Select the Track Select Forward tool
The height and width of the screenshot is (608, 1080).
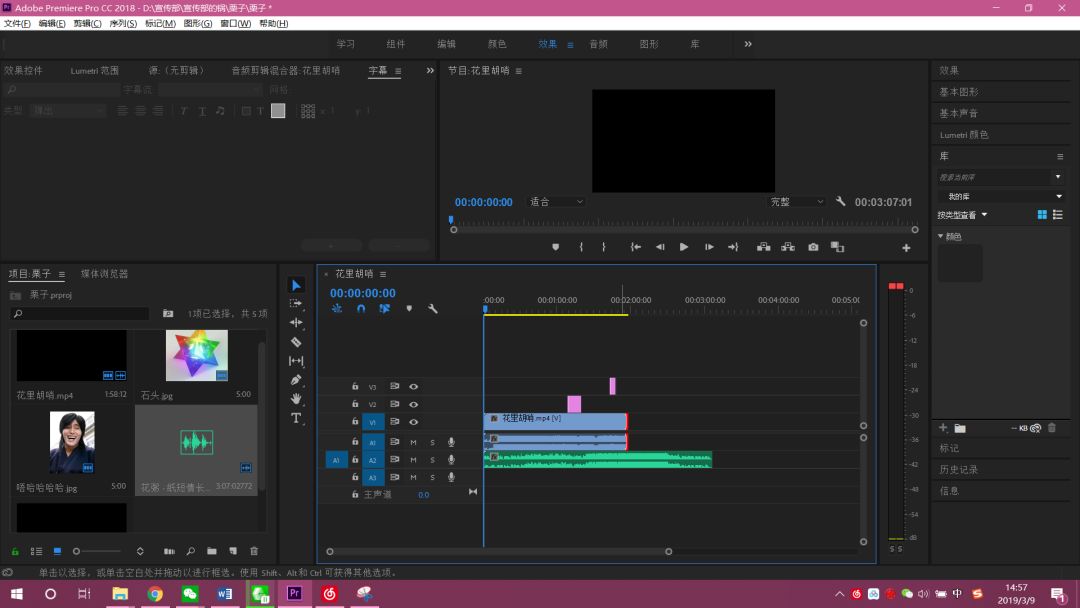click(x=296, y=304)
